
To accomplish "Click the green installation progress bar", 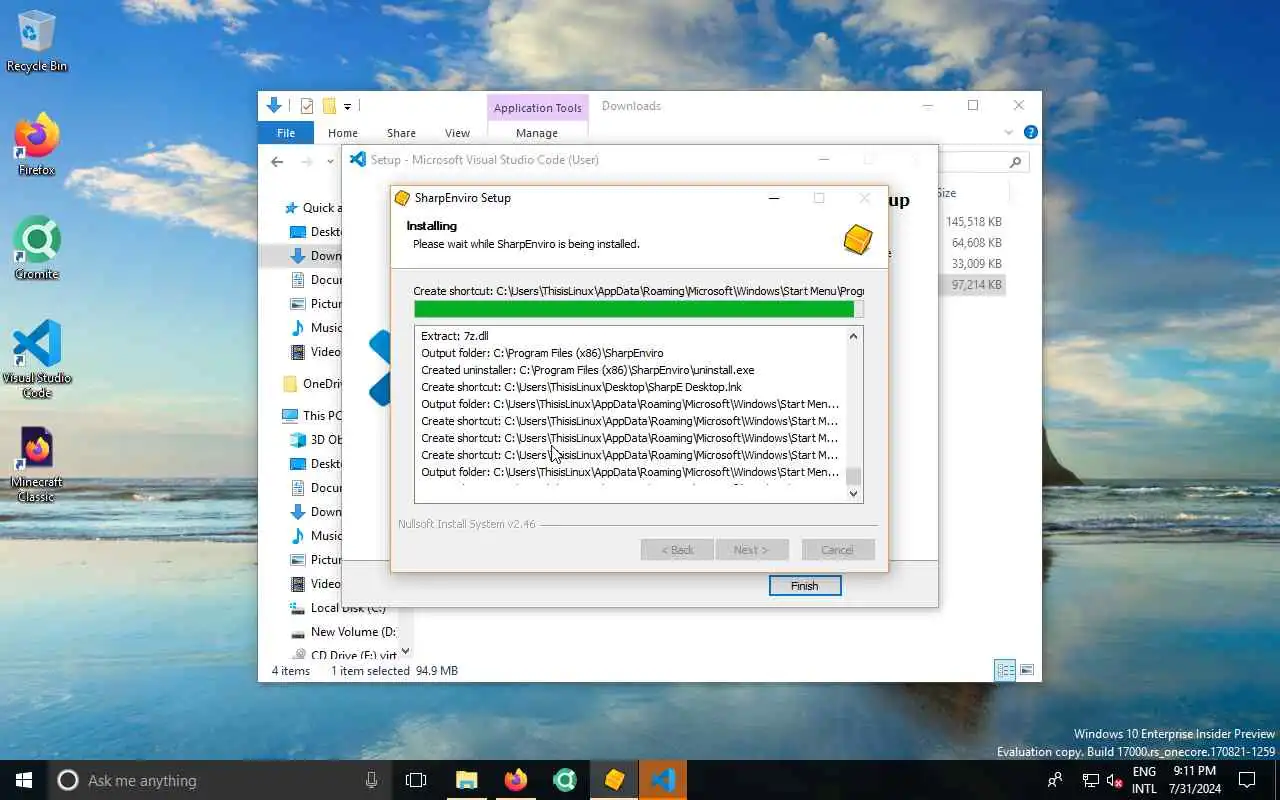I will (x=638, y=310).
